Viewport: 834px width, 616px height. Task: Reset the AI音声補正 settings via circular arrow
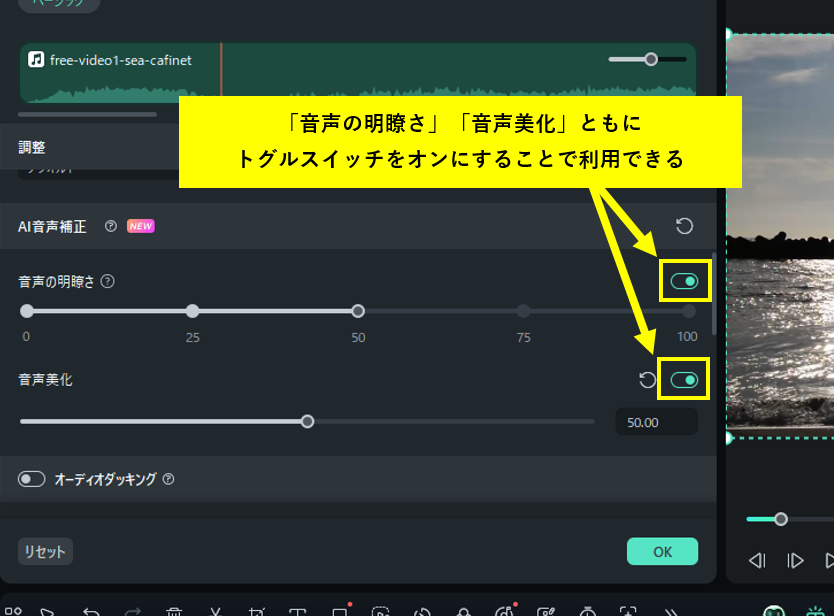pos(684,226)
